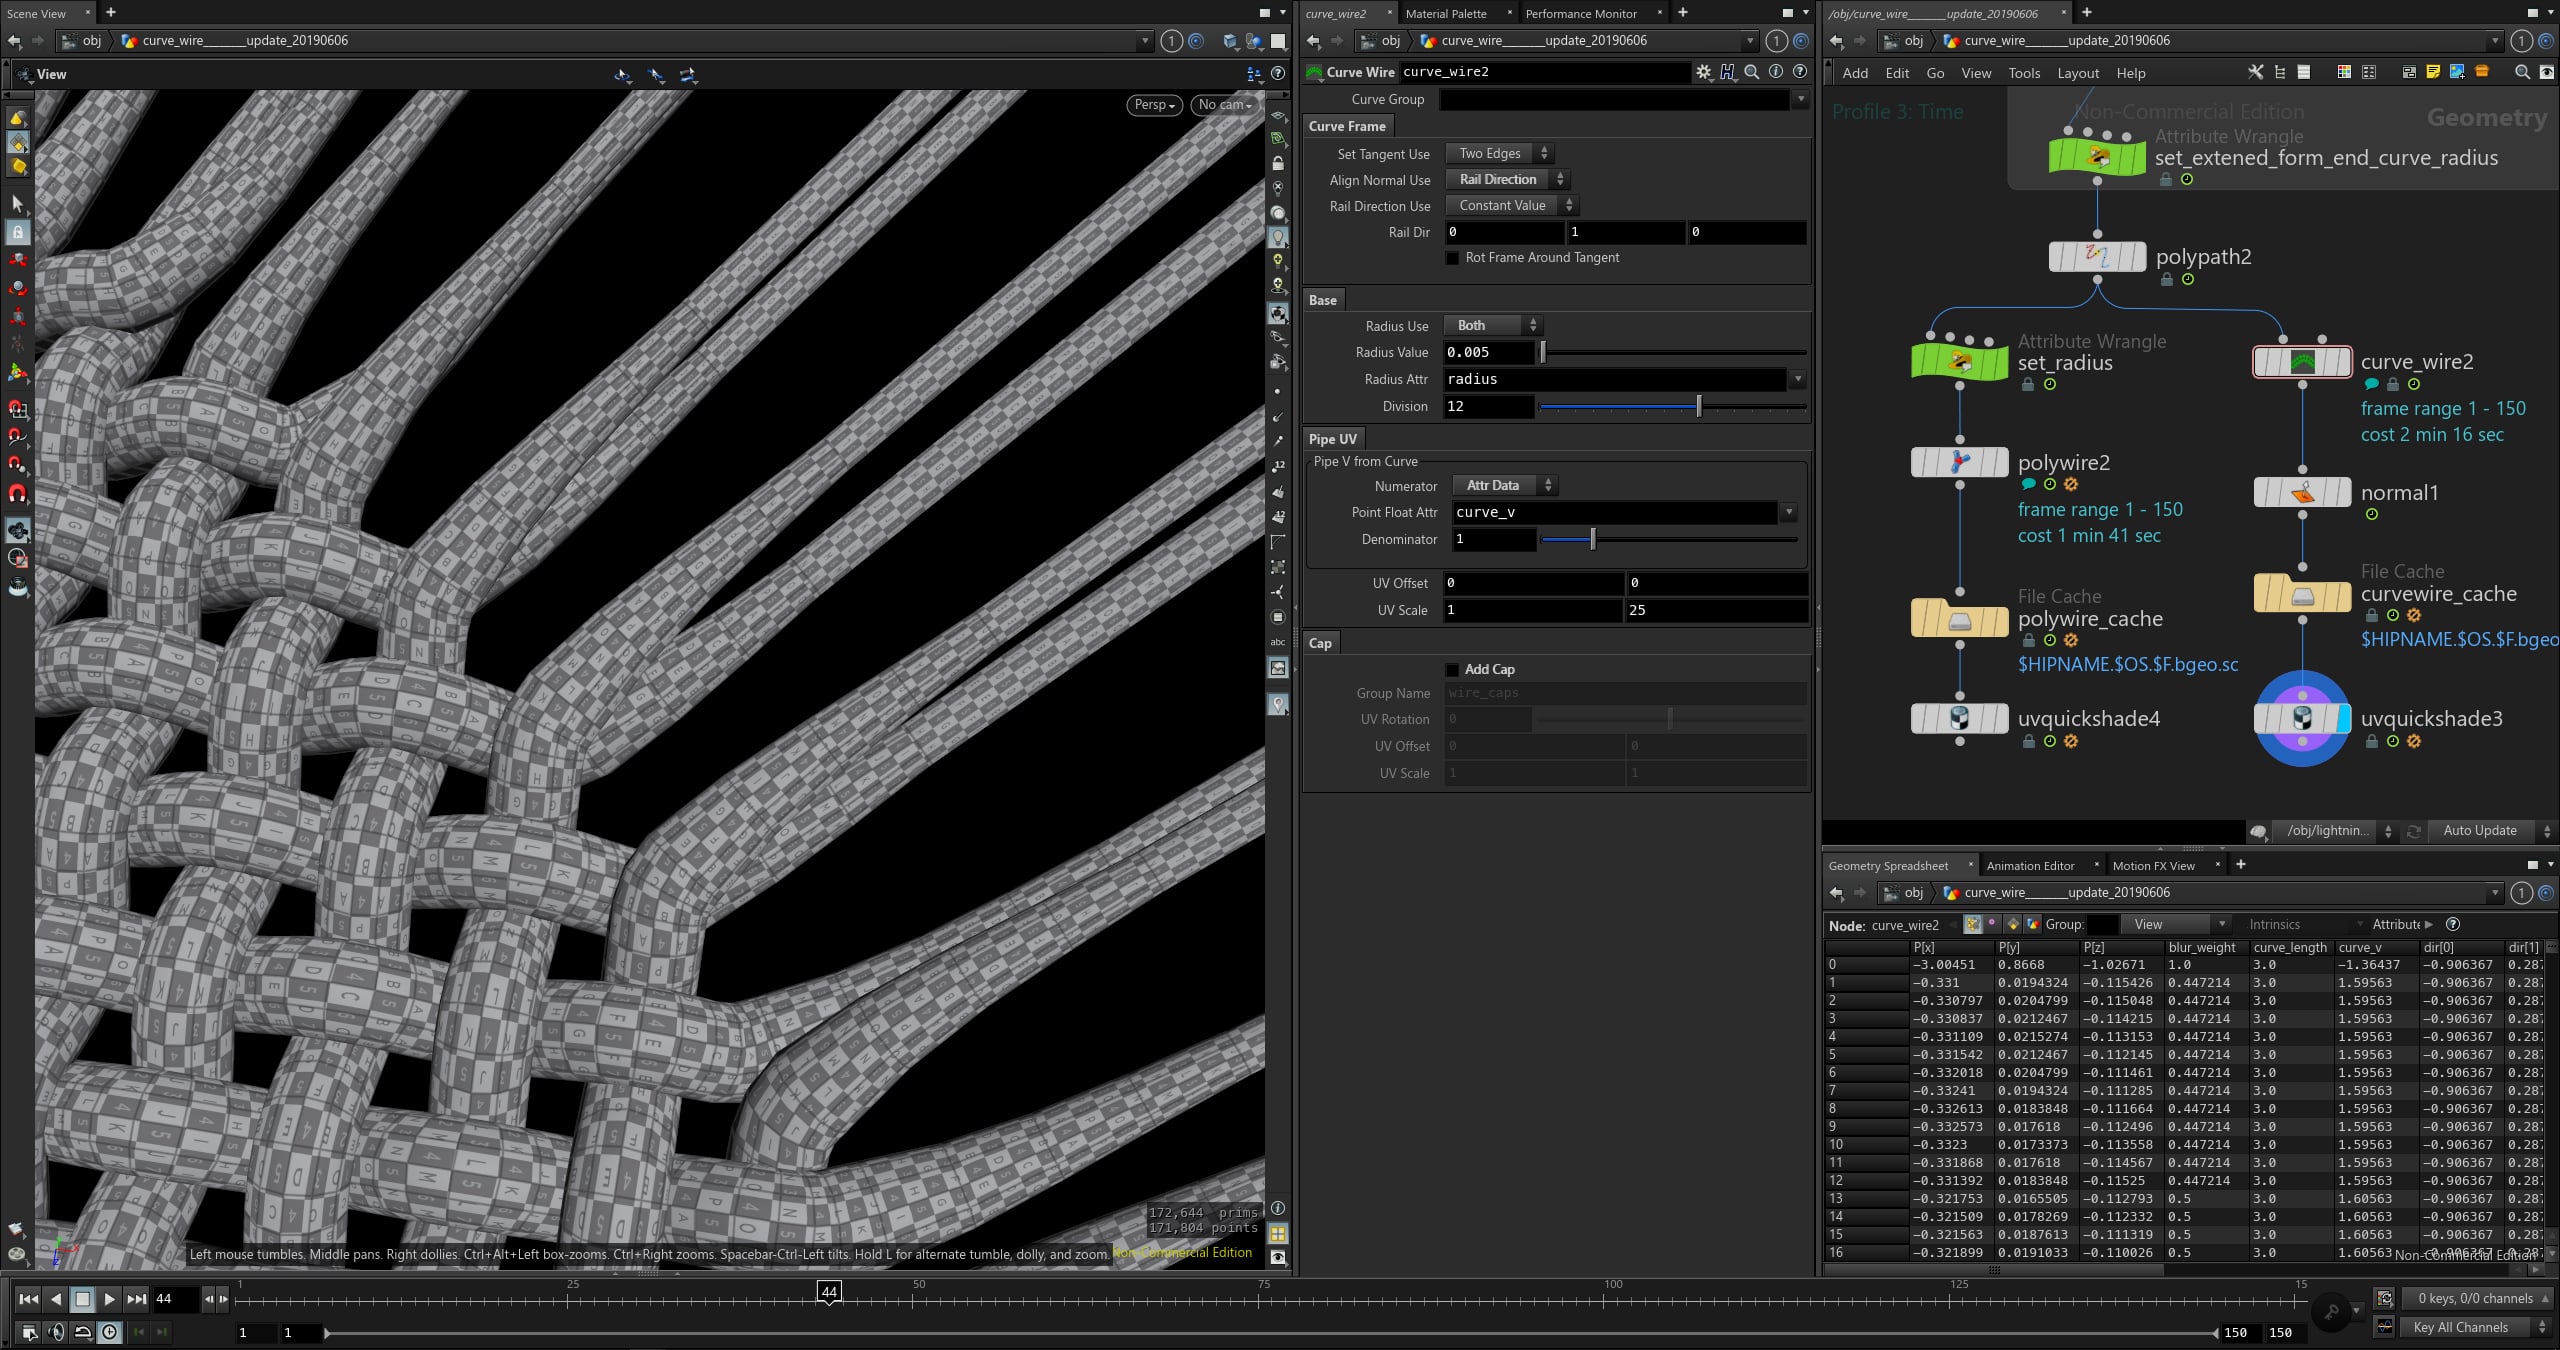This screenshot has height=1350, width=2560.
Task: Click the magnifying glass search icon in network editor
Action: [2521, 72]
